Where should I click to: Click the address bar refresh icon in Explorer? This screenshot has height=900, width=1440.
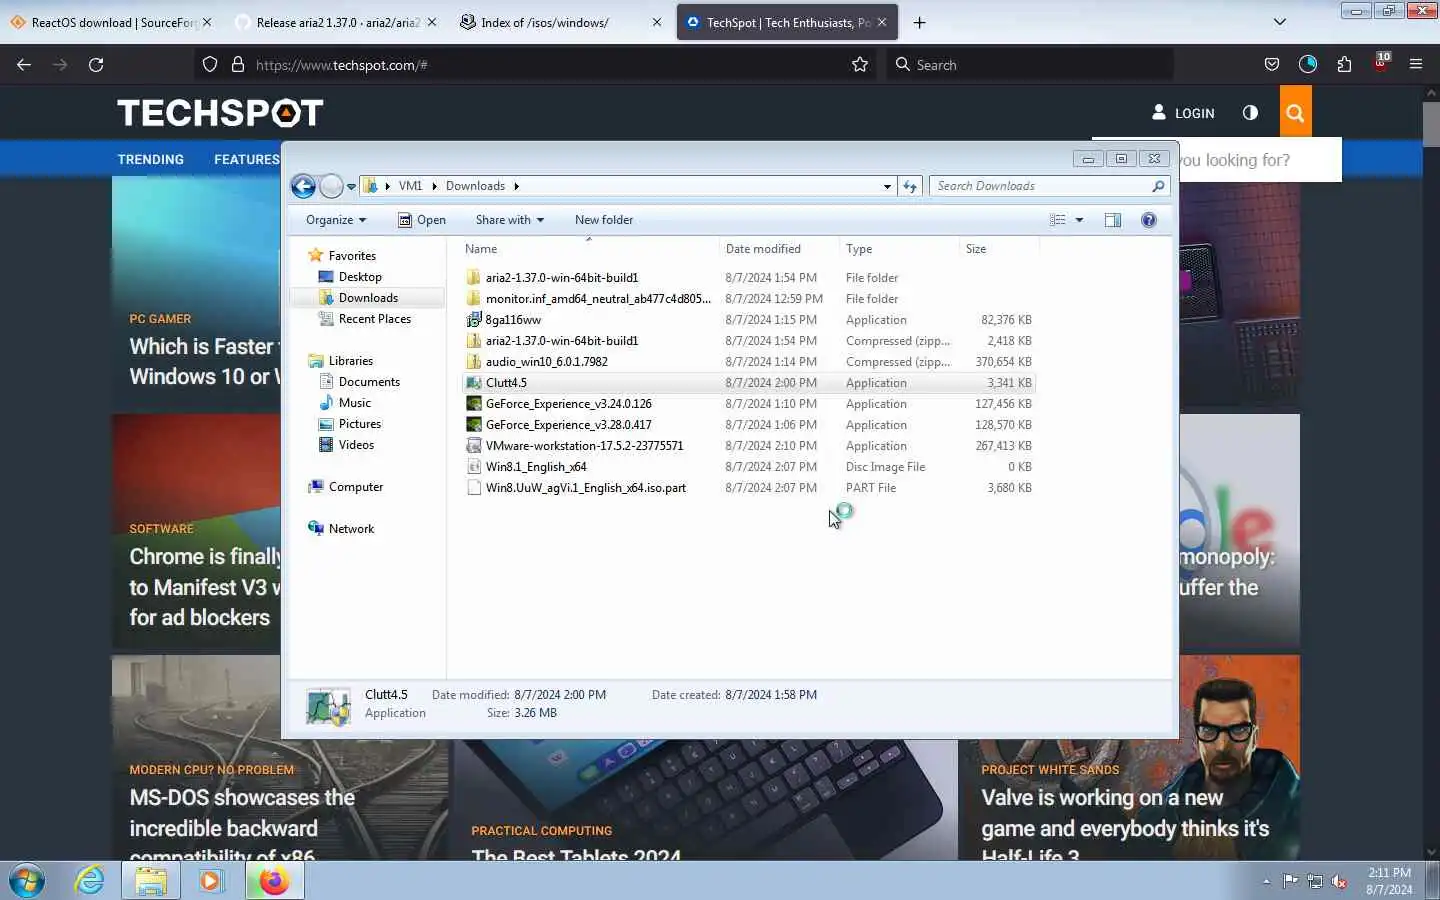(909, 186)
